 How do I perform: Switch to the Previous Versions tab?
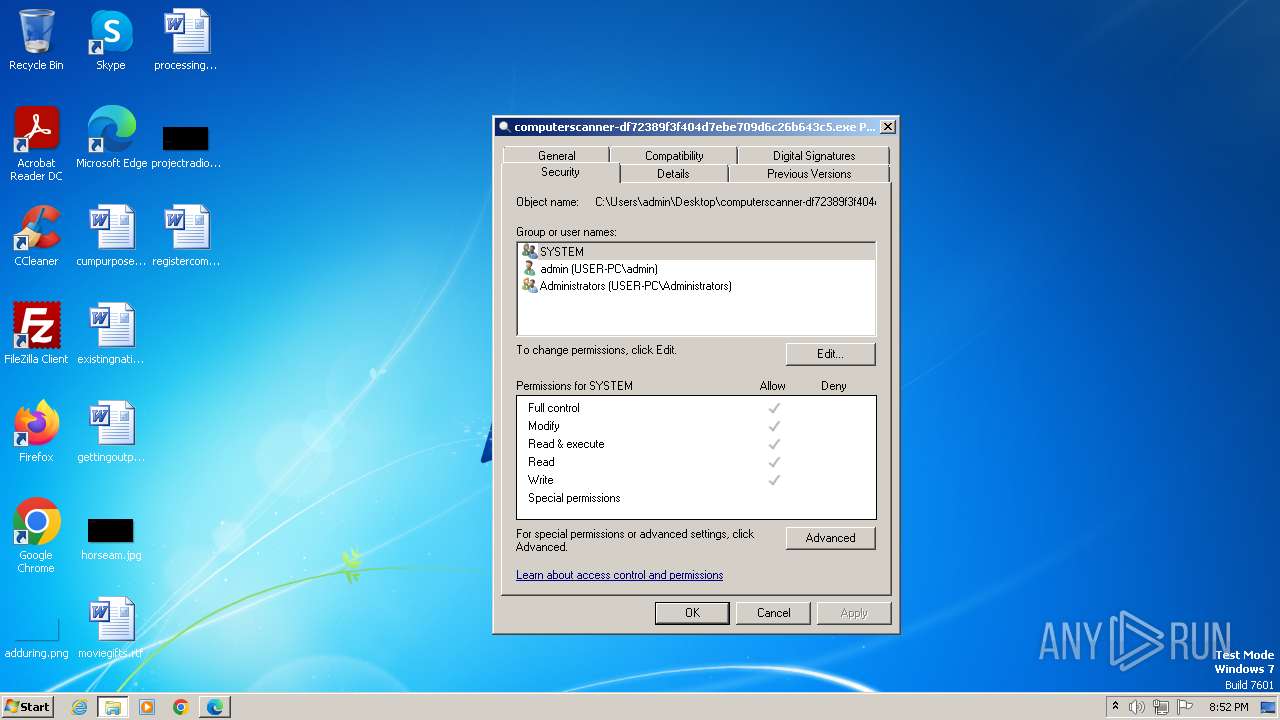click(x=809, y=174)
